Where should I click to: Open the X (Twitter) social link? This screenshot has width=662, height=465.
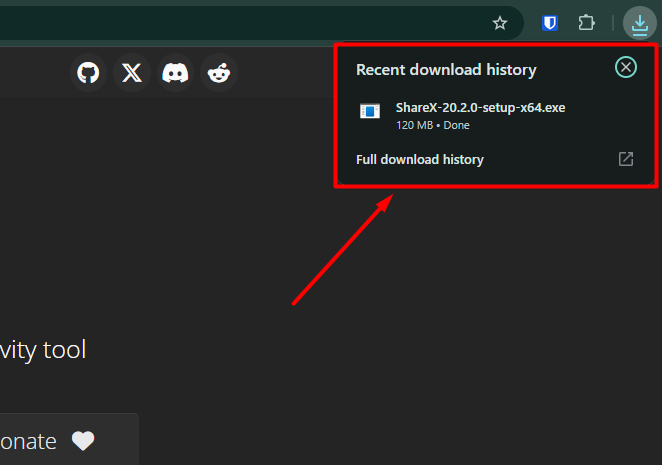[x=132, y=73]
